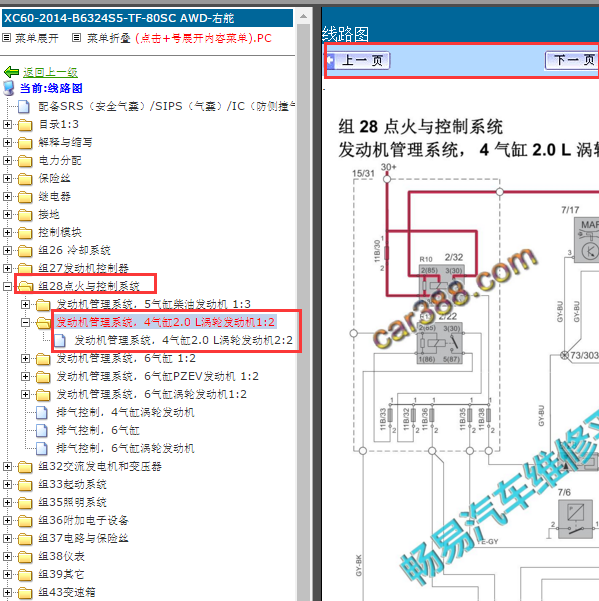Viewport: 599px width, 601px height.
Task: Go to previous page with 上一页
Action: pos(359,61)
